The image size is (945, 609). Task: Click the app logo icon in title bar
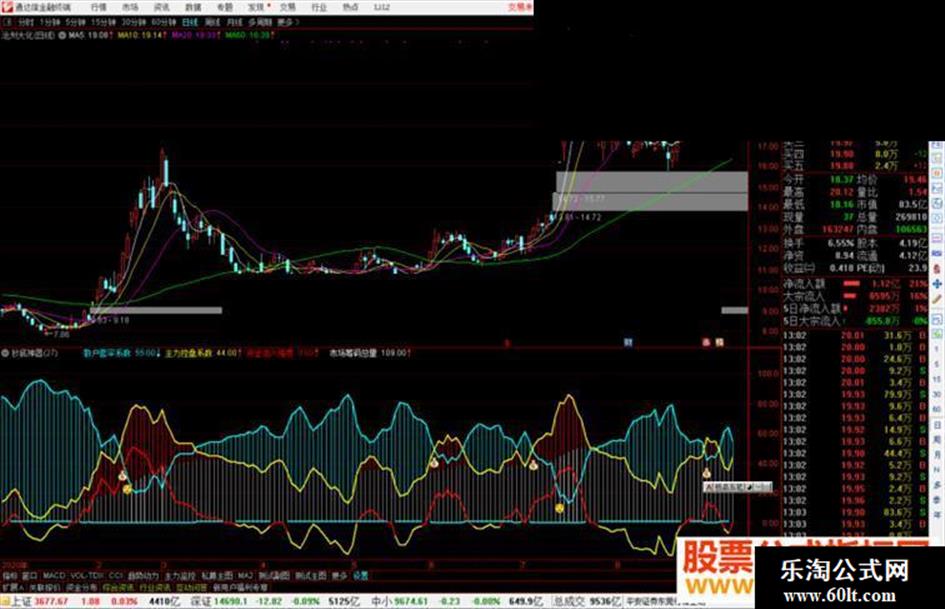pyautogui.click(x=7, y=7)
